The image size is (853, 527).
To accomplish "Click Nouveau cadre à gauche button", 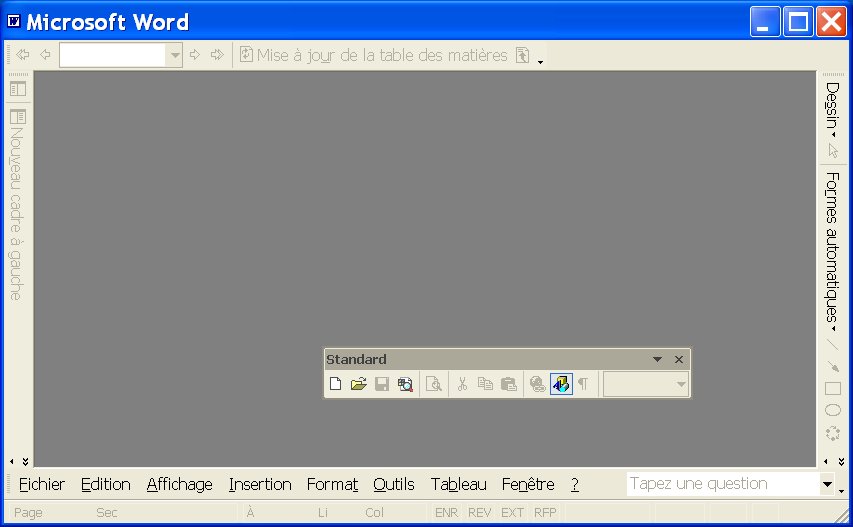I will pyautogui.click(x=17, y=204).
